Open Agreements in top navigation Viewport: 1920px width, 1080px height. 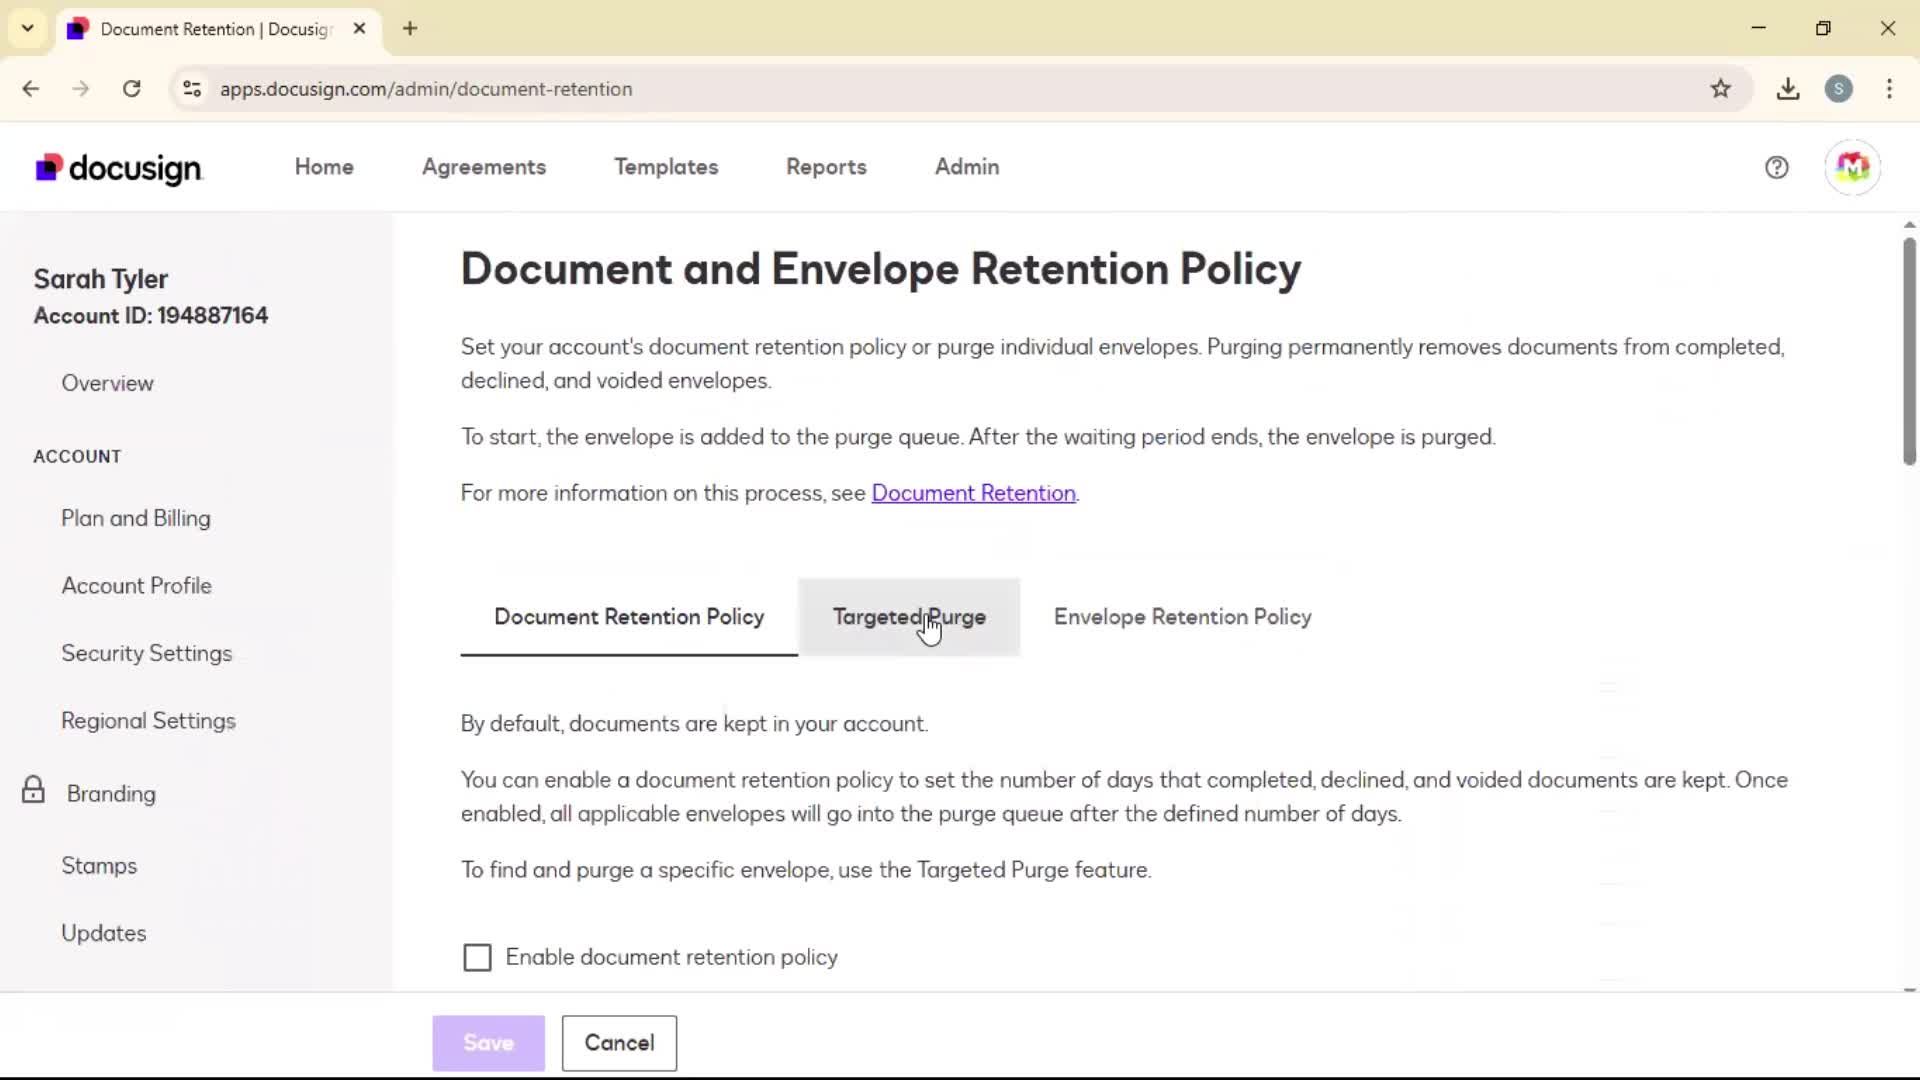pyautogui.click(x=484, y=167)
